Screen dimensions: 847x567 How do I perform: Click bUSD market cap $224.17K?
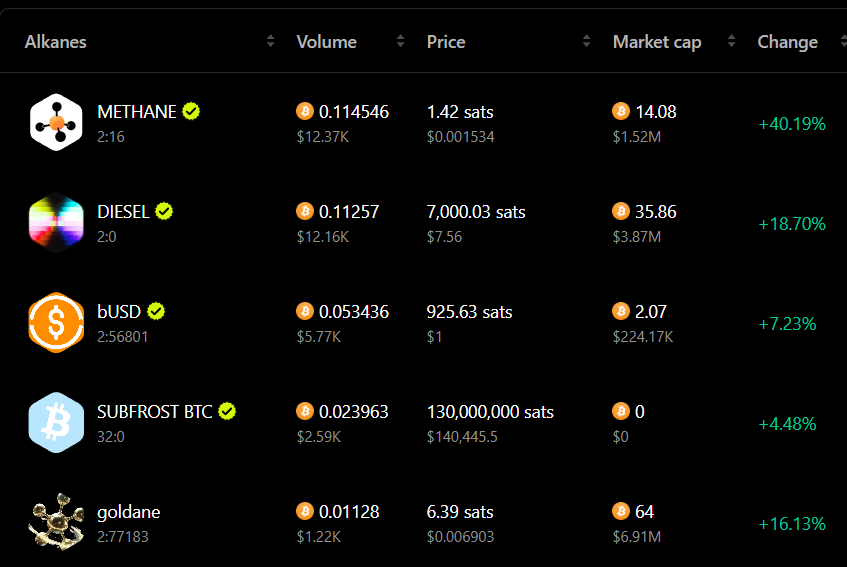coord(643,336)
